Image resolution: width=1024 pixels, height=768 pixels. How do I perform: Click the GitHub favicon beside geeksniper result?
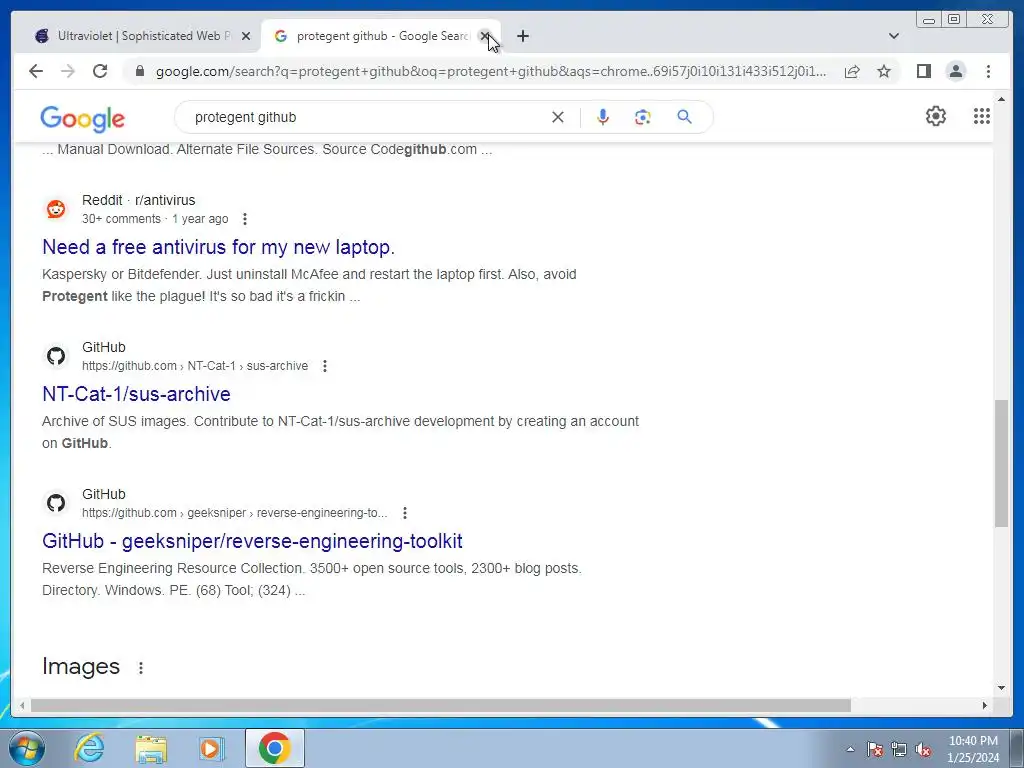click(56, 503)
